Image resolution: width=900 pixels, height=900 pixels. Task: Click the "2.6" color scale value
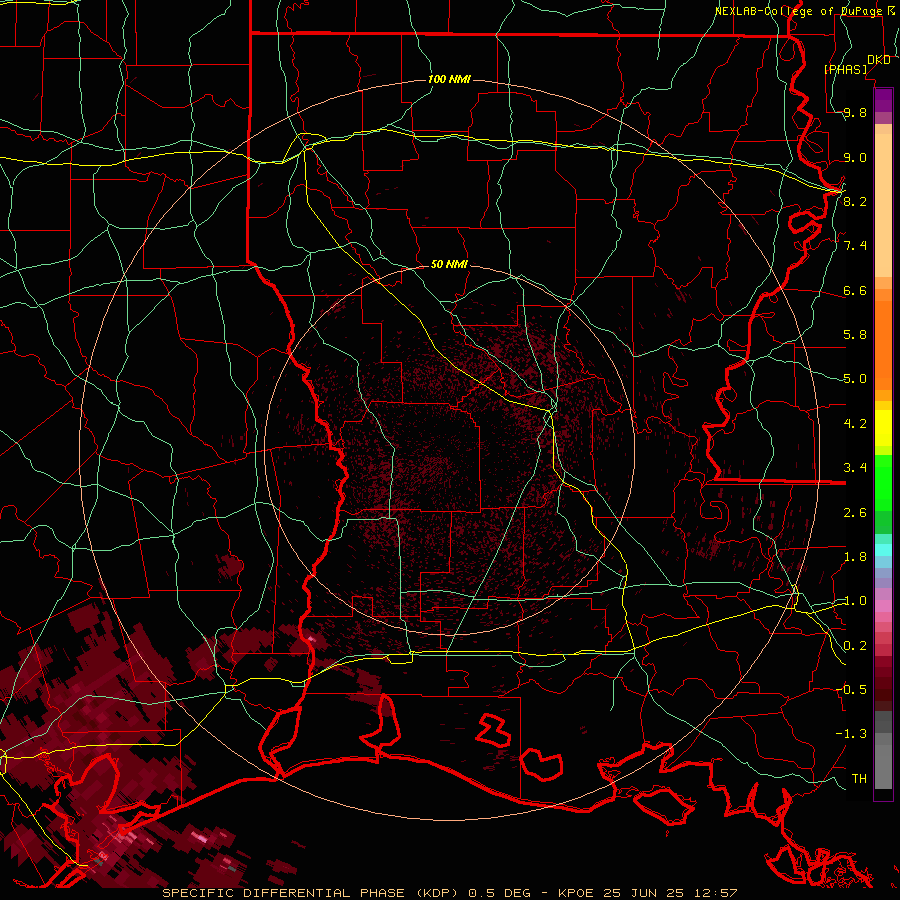tap(855, 512)
